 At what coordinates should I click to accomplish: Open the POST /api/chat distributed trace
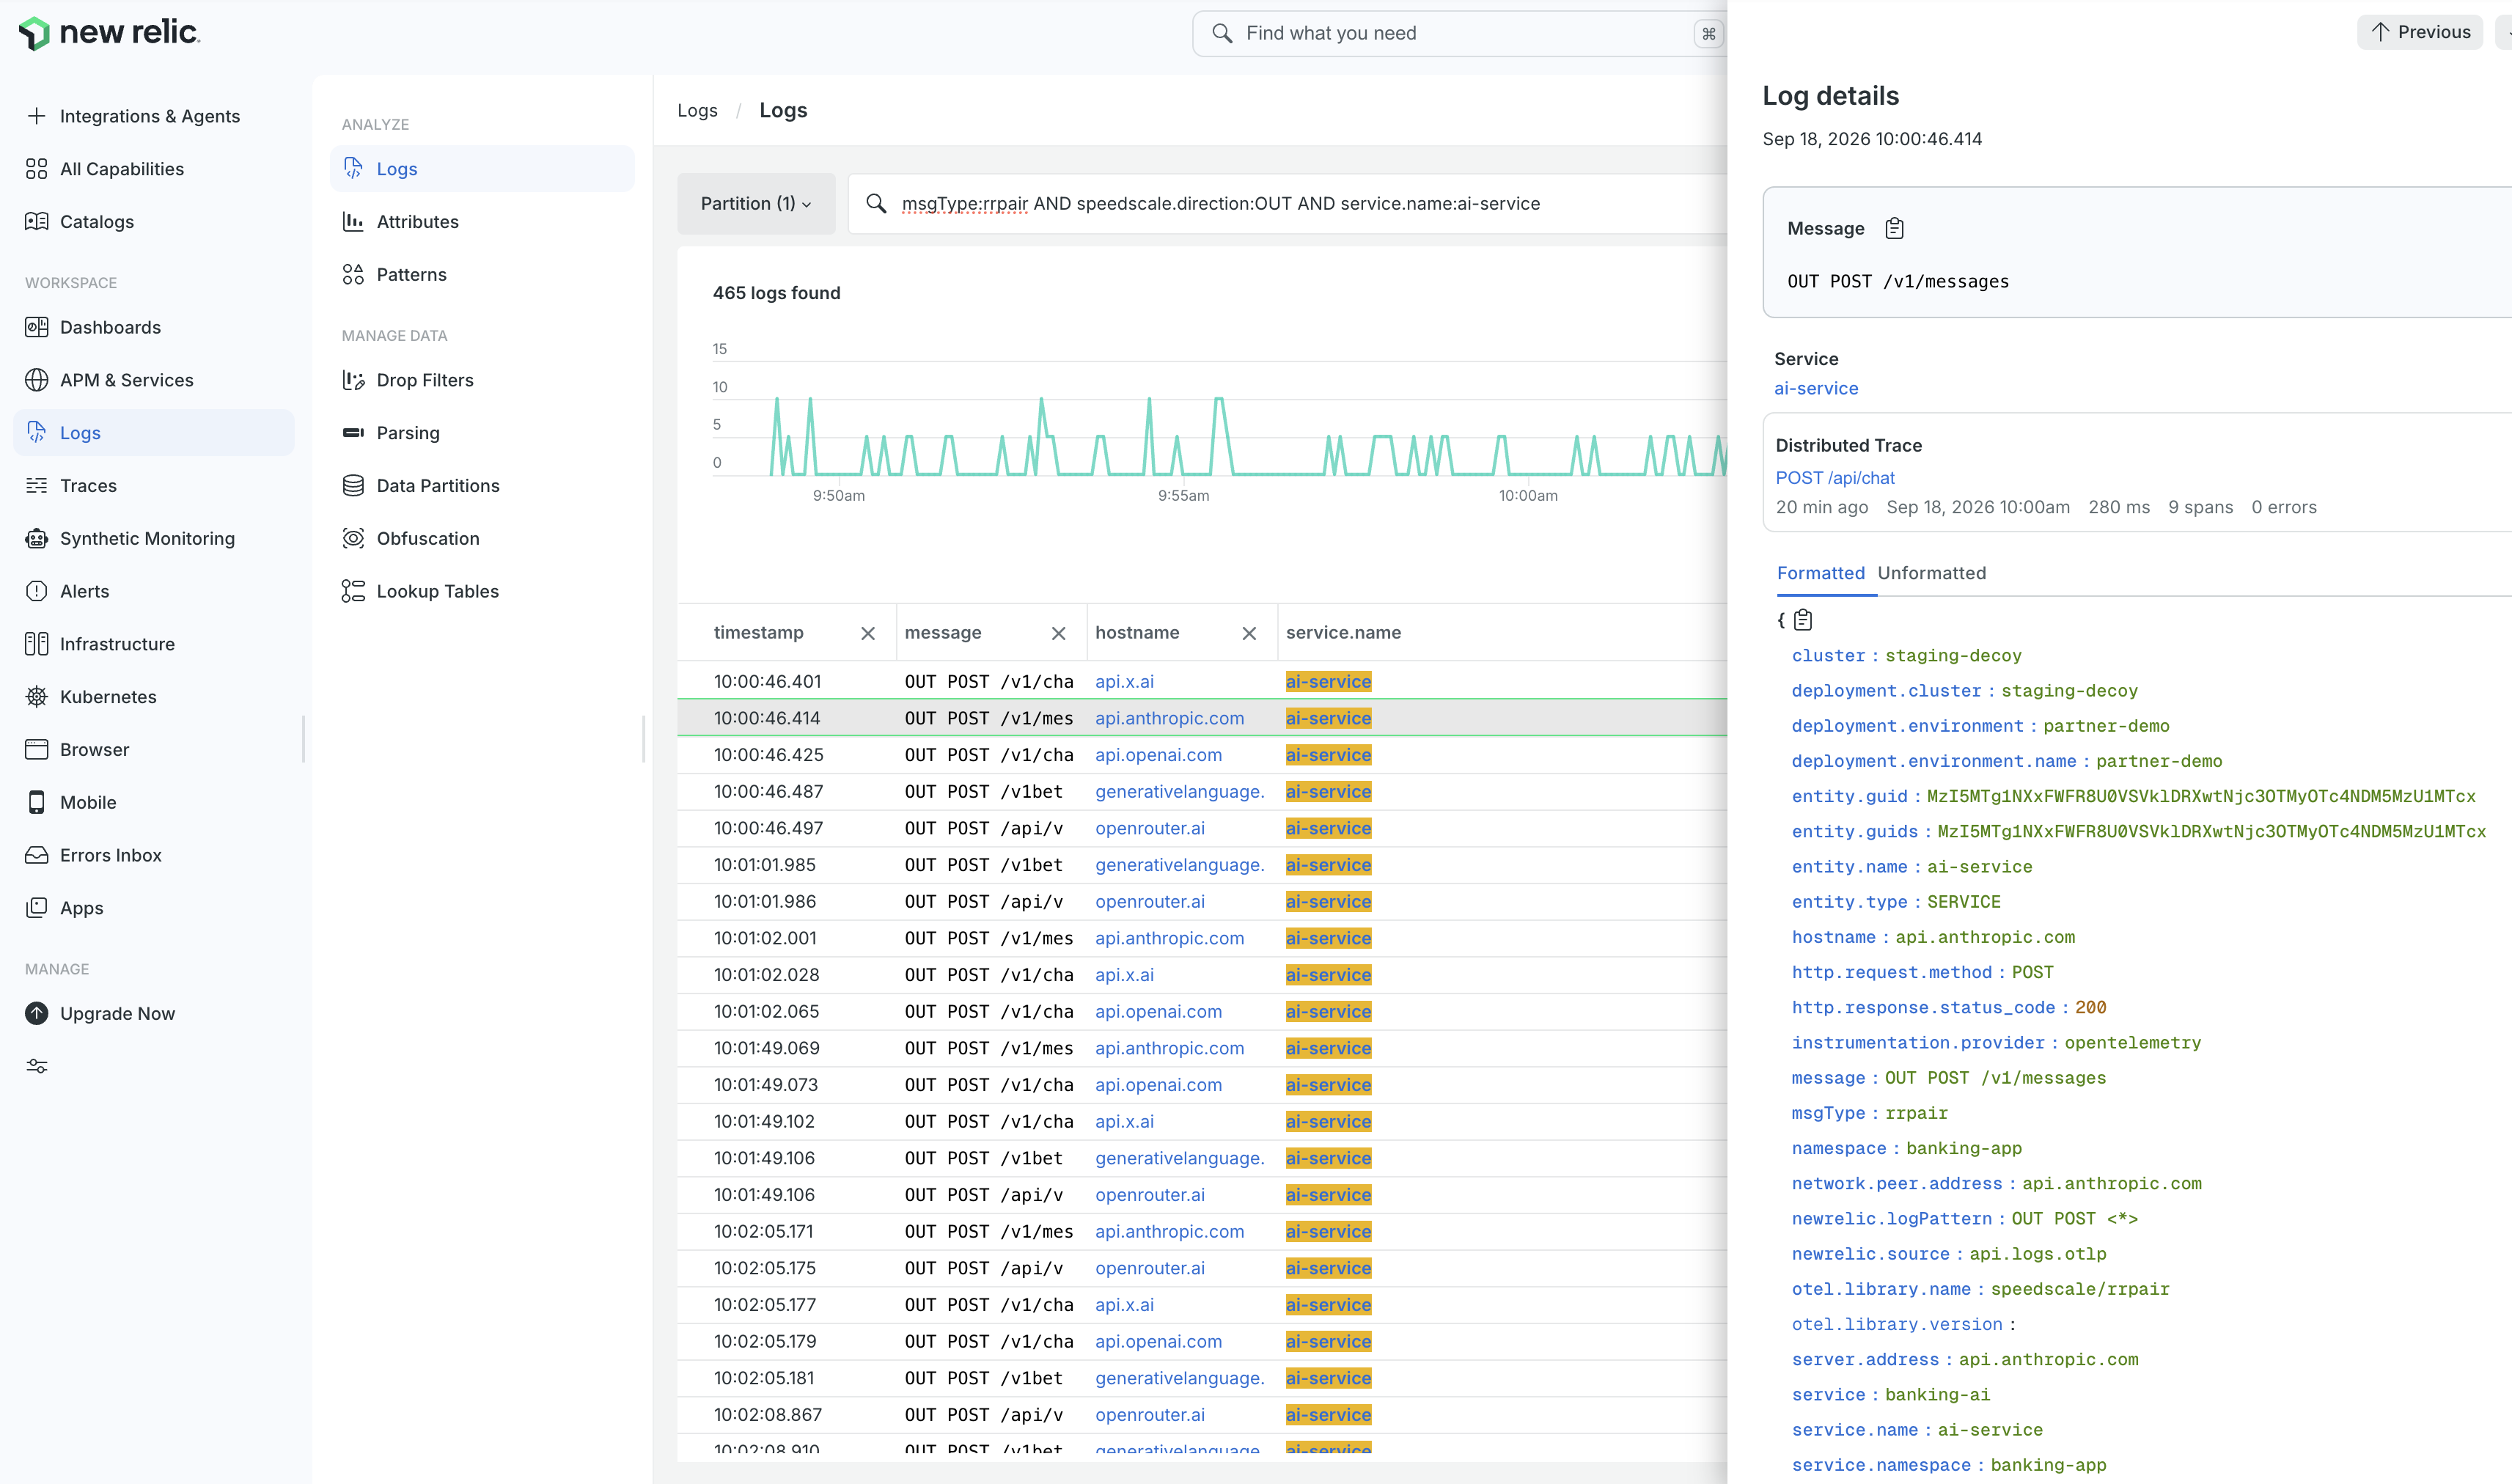[1835, 478]
